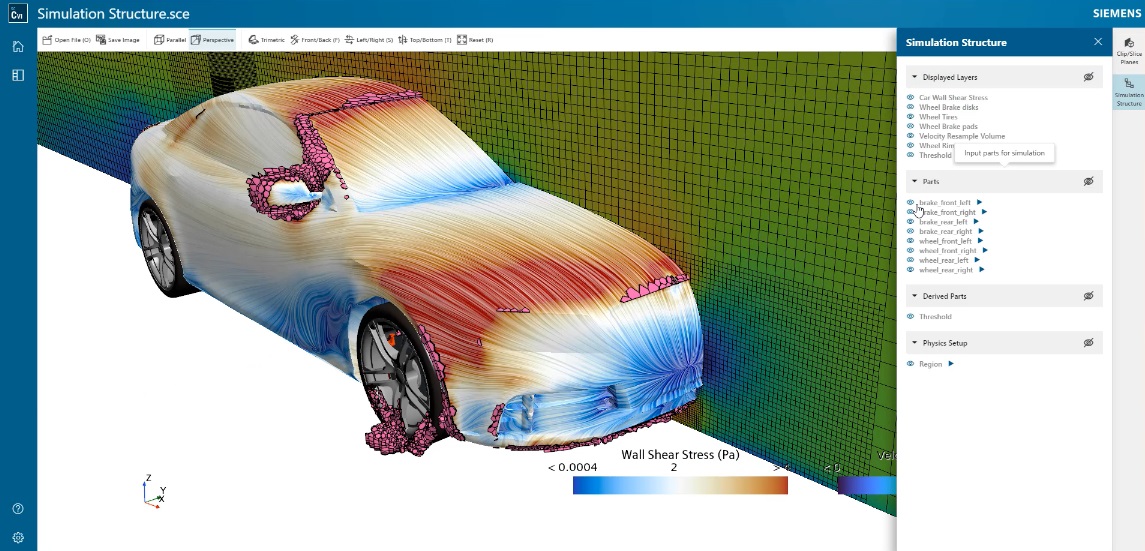Choose the Top/Bottom view icon
Viewport: 1145px width, 551px height.
(x=402, y=40)
